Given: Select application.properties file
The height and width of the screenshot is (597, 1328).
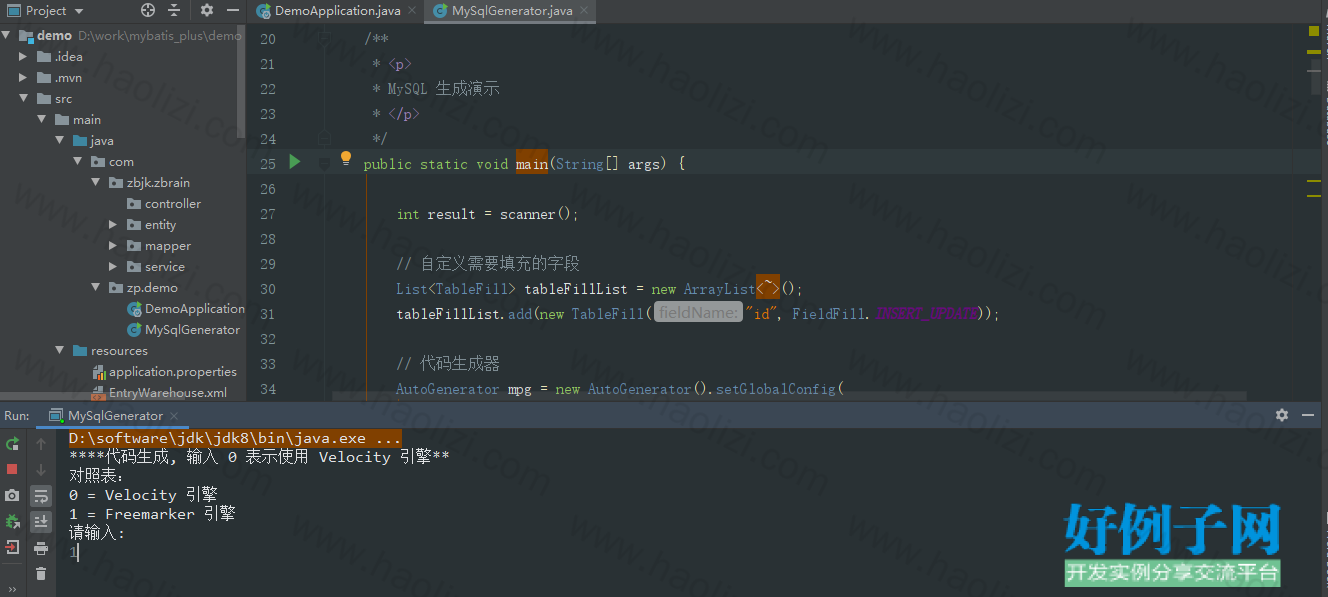Looking at the screenshot, I should coord(164,371).
